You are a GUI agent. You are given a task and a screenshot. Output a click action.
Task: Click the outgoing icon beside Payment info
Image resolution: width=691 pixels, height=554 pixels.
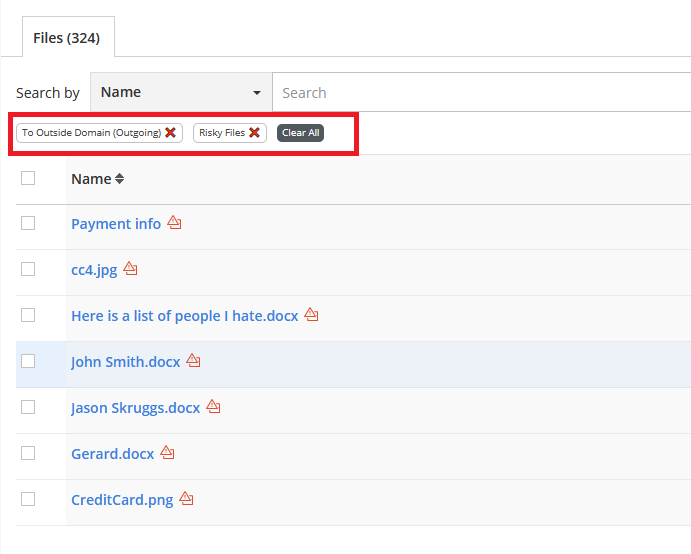[174, 223]
